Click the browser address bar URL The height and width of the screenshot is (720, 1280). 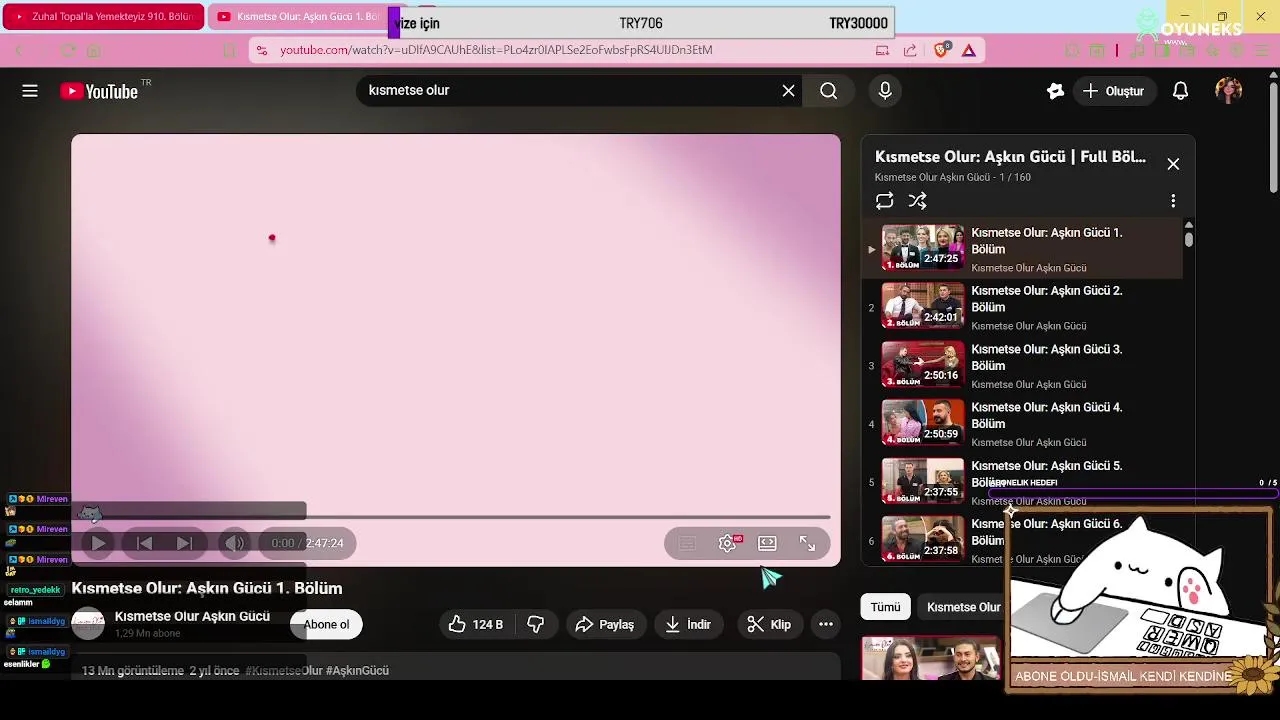pos(496,50)
